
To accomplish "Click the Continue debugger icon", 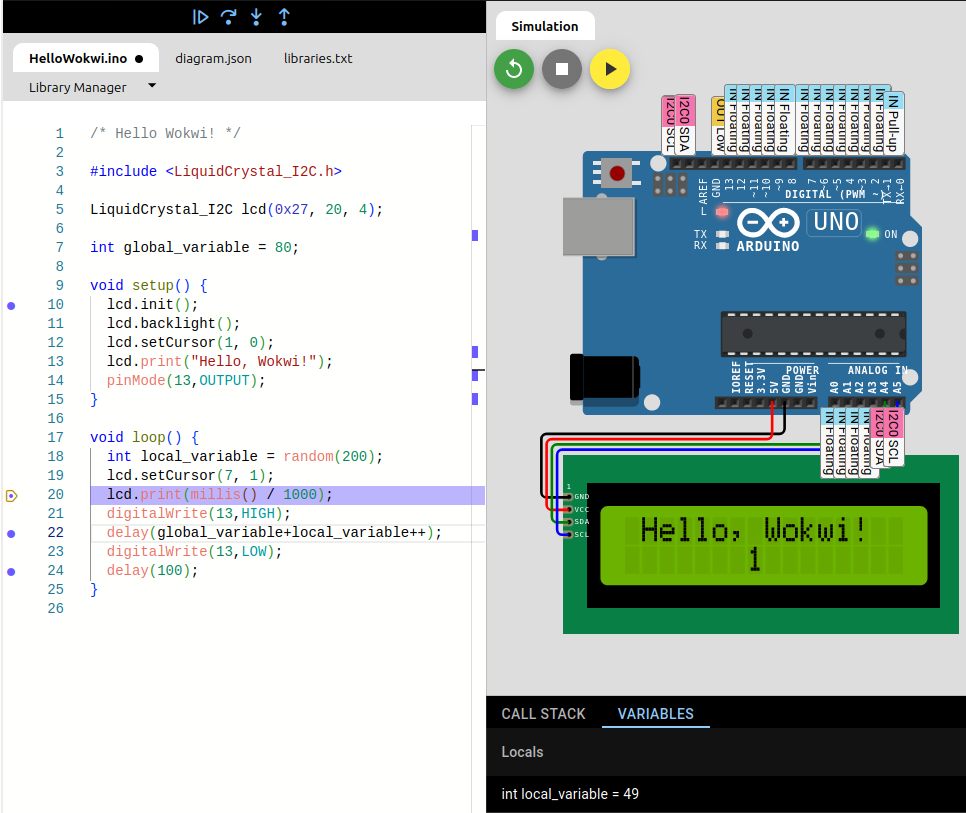I will tap(201, 16).
